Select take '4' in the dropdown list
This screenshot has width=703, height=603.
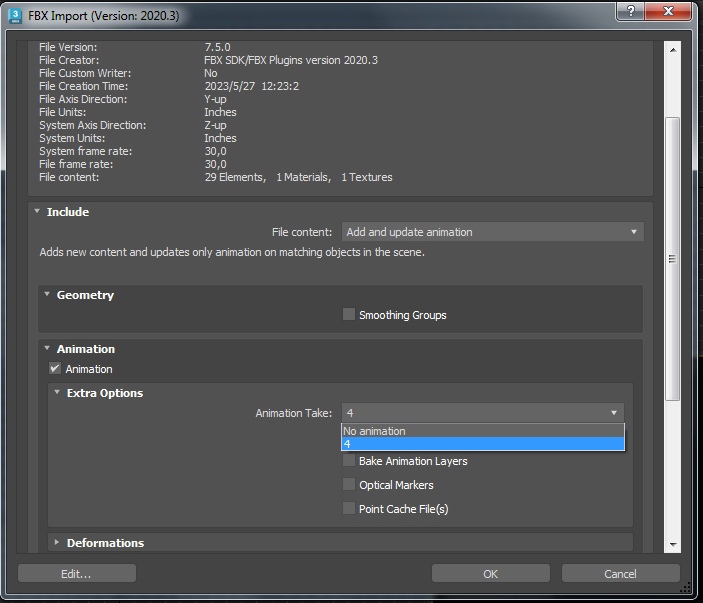(483, 444)
